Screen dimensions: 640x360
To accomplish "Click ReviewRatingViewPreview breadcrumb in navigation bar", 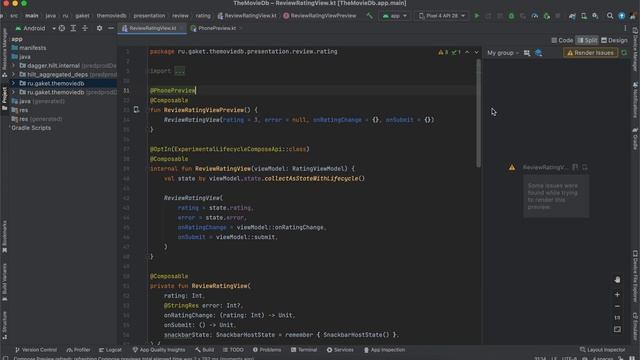I will [x=320, y=16].
